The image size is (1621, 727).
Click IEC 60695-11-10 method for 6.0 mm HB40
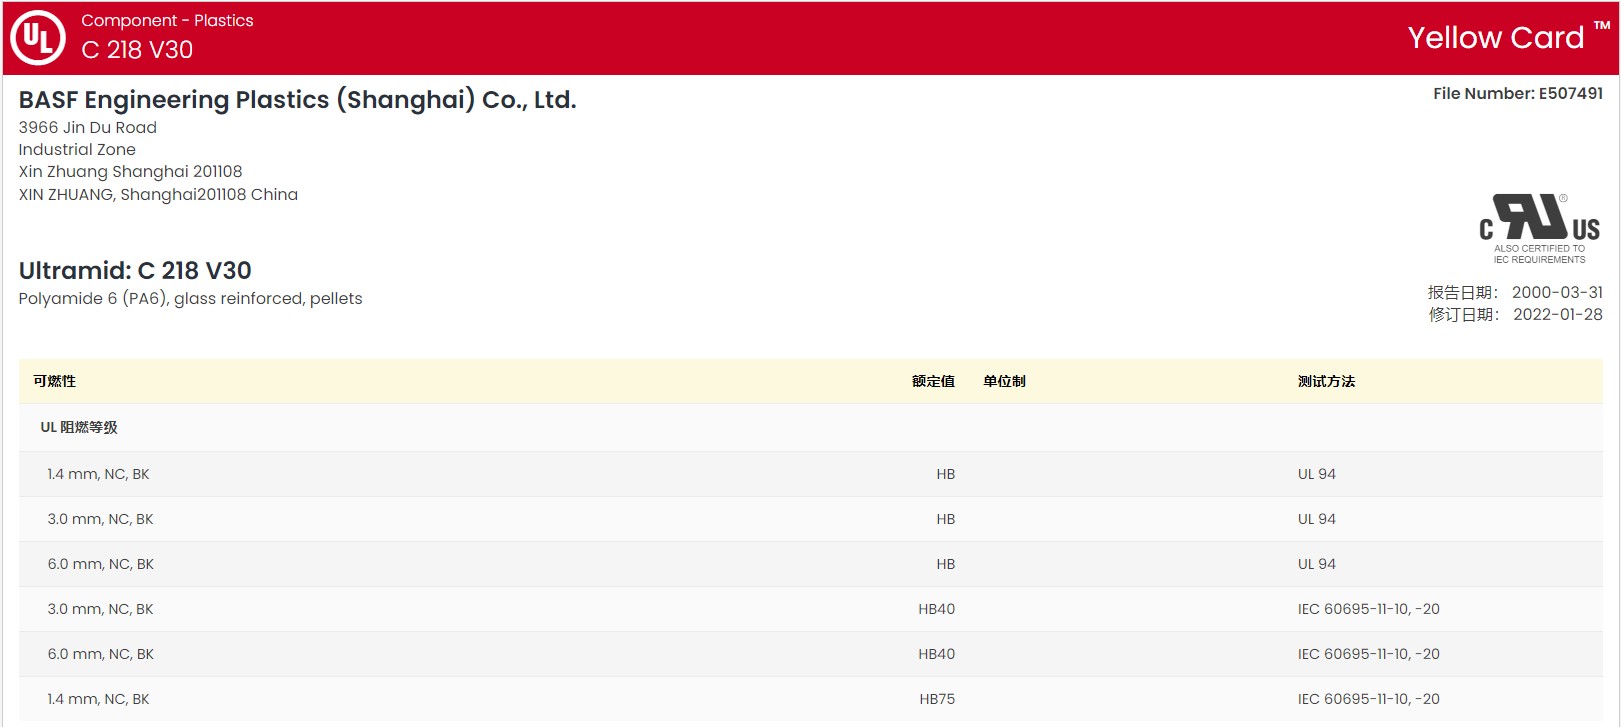(x=1369, y=654)
